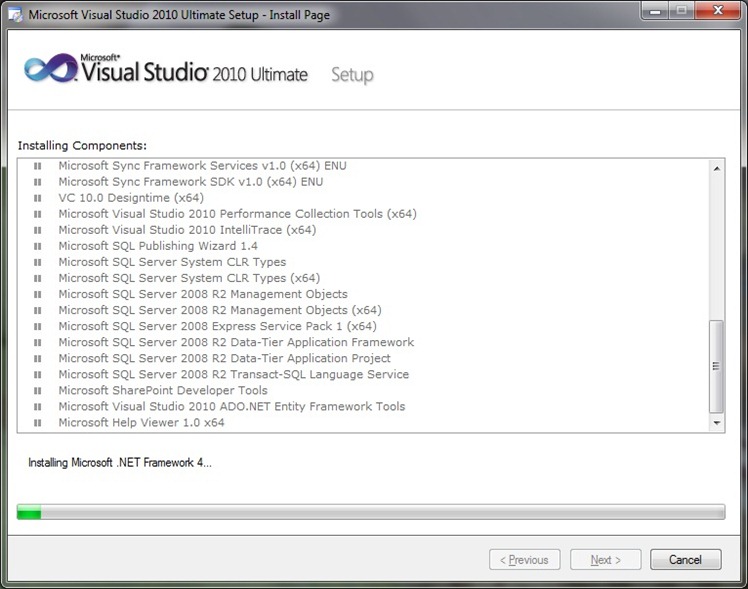
Task: Select SQL Server System CLR Types without x64
Action: (x=172, y=262)
